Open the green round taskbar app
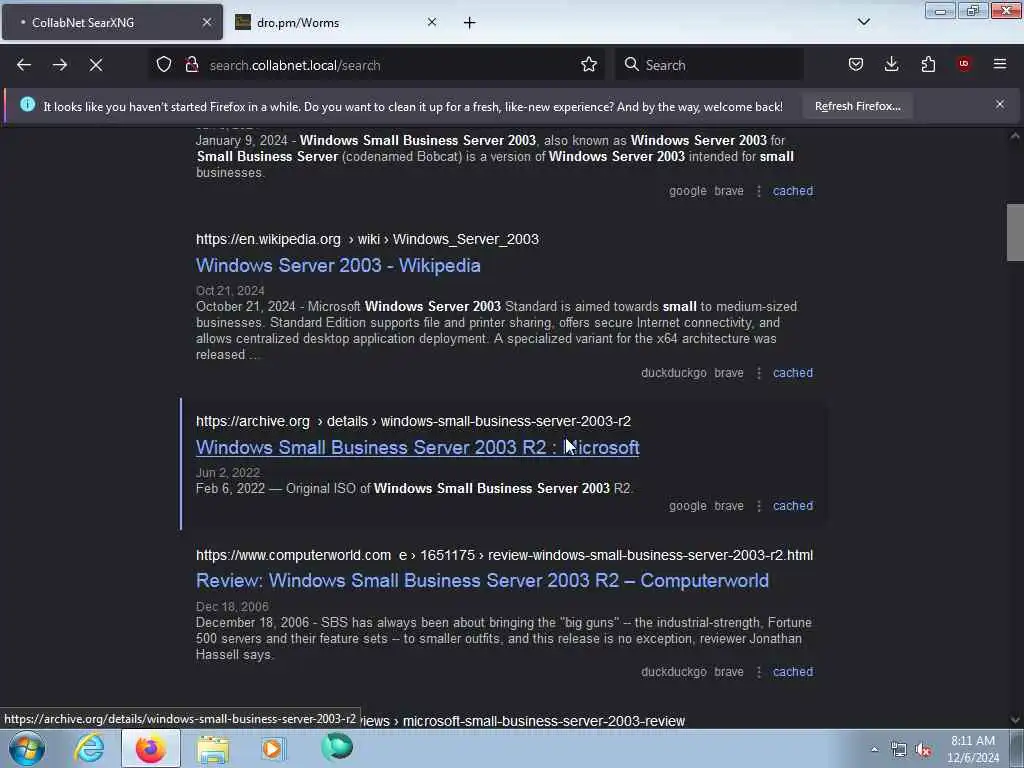This screenshot has width=1024, height=768. click(x=337, y=747)
